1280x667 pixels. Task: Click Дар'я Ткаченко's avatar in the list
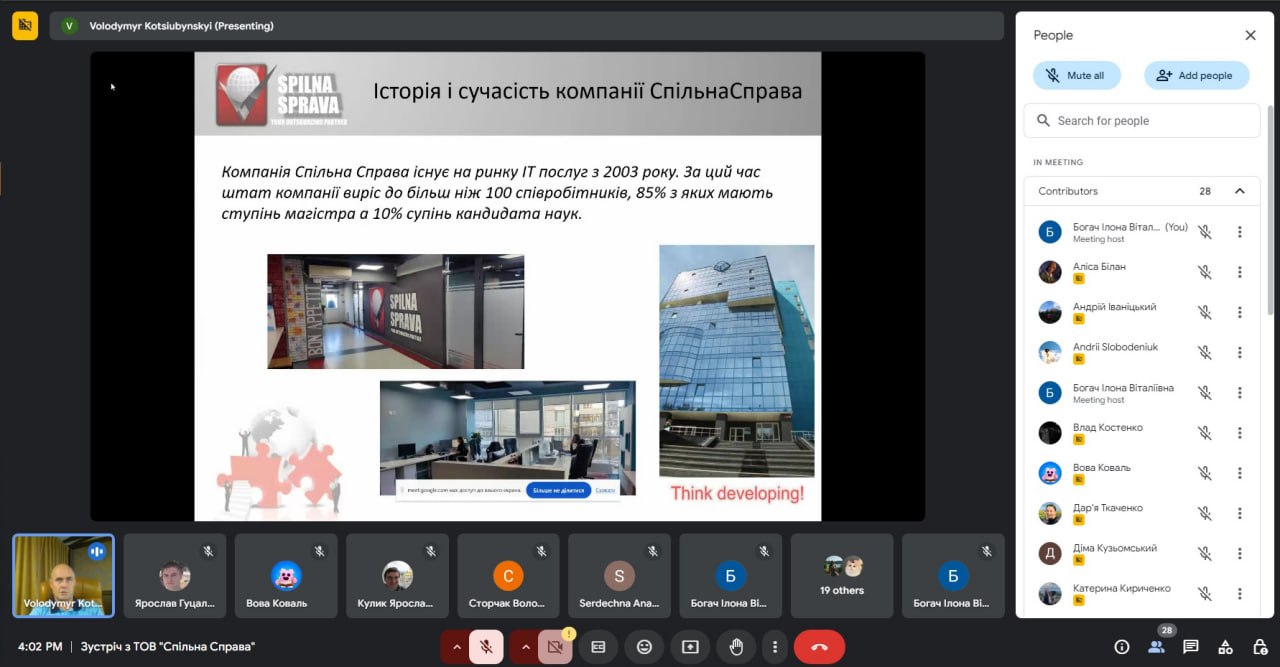(x=1050, y=513)
